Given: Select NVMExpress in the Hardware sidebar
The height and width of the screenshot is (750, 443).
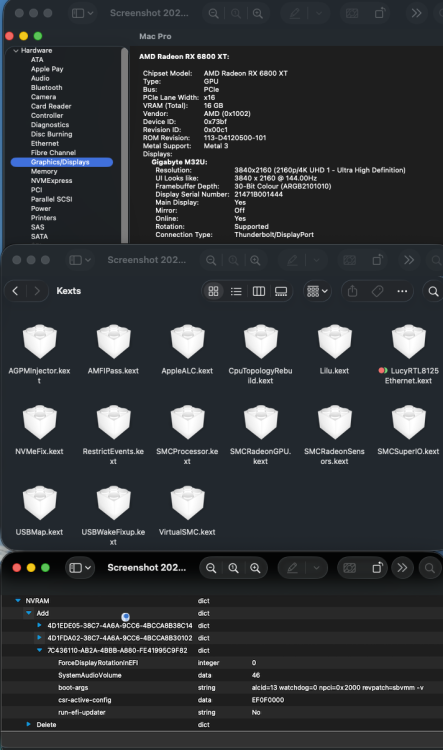Looking at the screenshot, I should pos(52,181).
